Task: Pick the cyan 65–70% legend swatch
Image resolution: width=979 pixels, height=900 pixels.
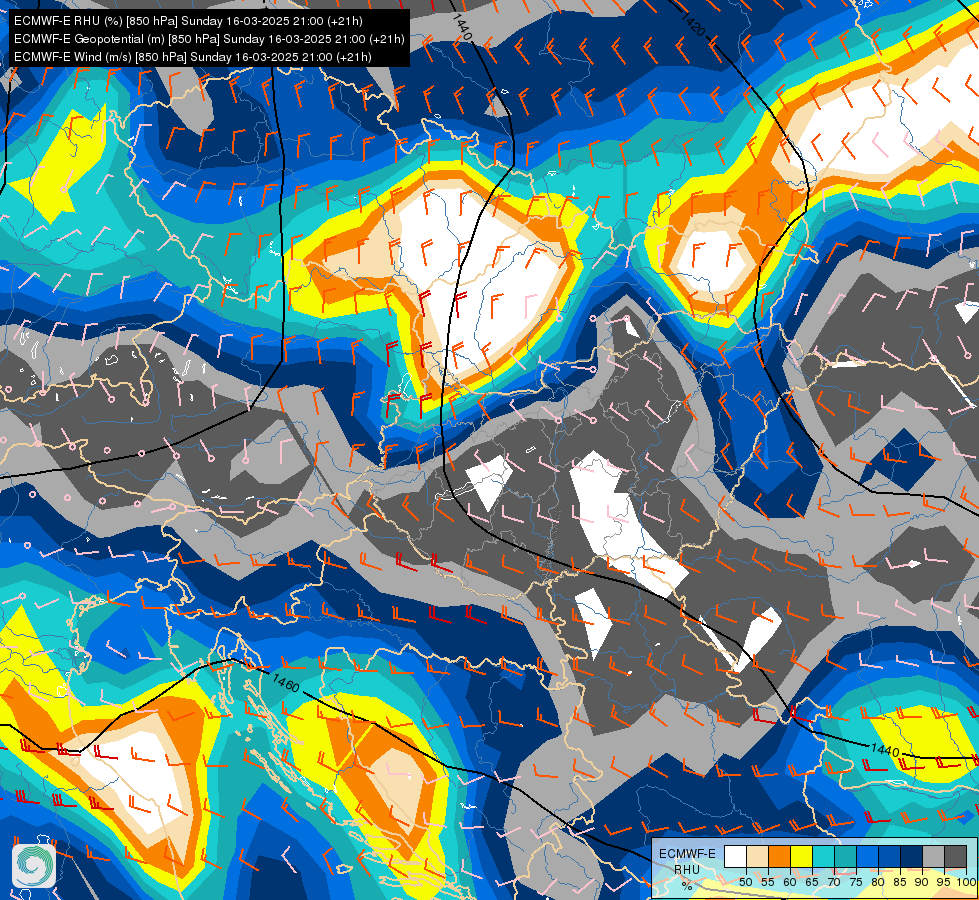Action: point(824,856)
